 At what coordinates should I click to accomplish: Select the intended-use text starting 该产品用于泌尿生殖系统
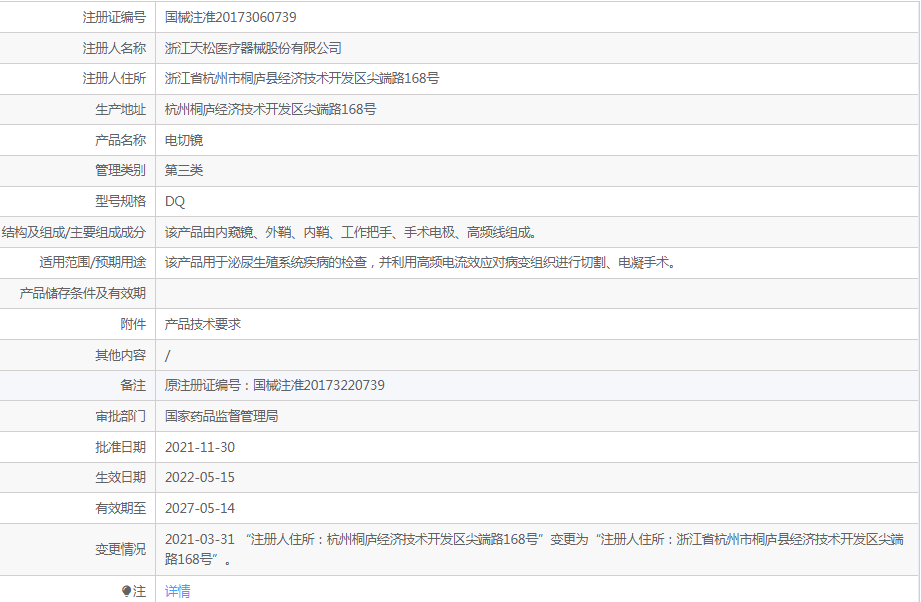coord(421,263)
